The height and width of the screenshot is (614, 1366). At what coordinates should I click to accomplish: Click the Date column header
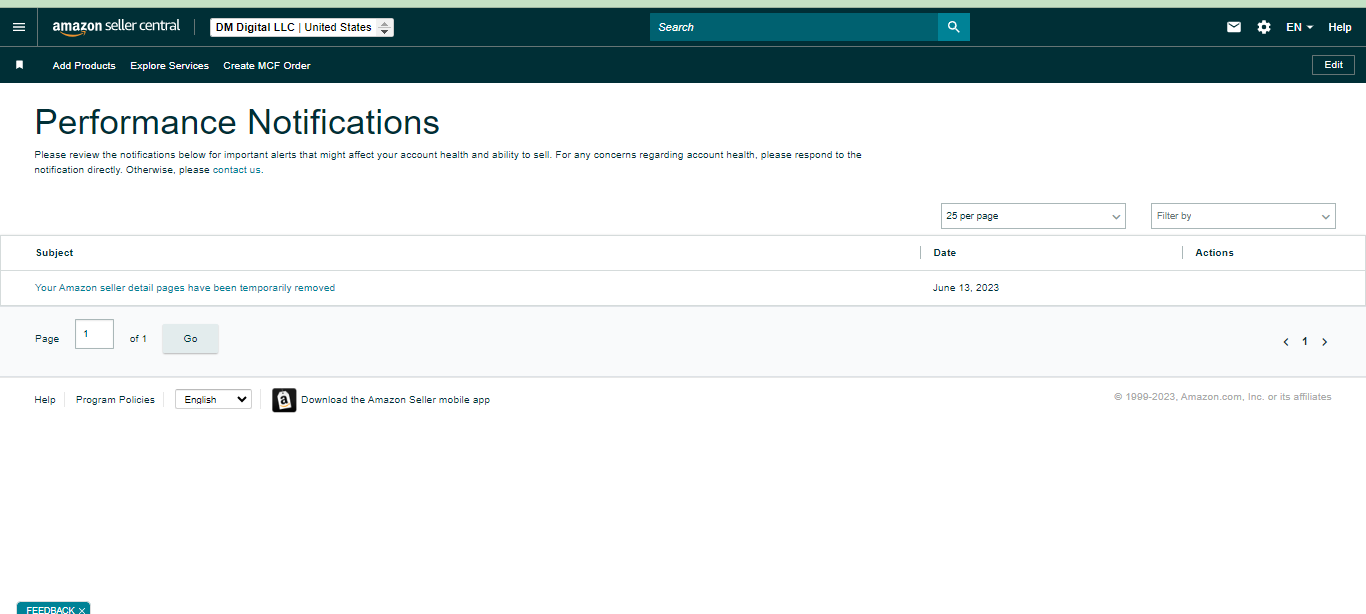pyautogui.click(x=945, y=253)
